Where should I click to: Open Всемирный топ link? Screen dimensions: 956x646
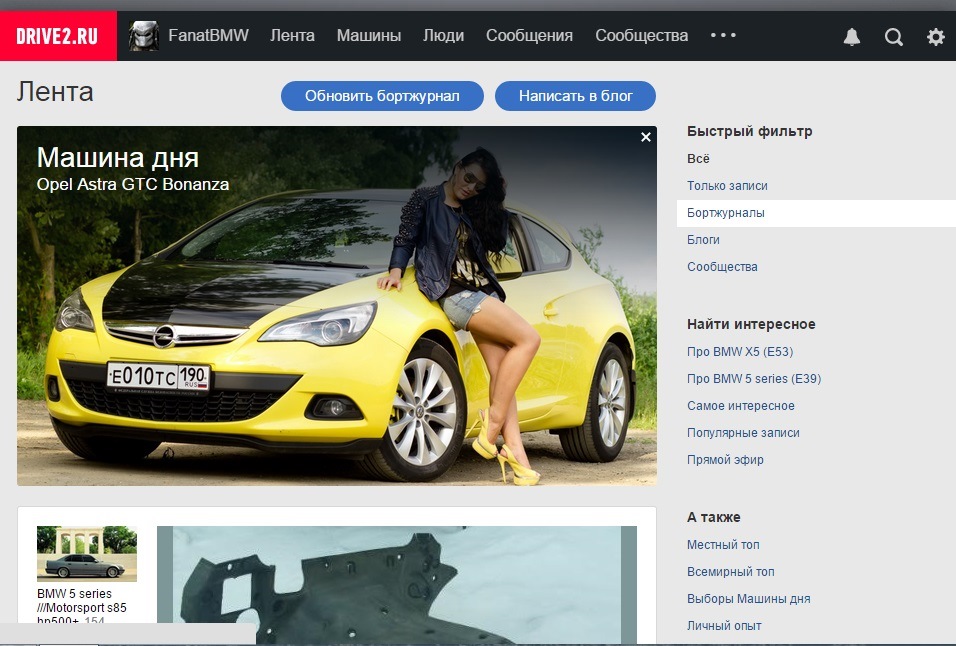(730, 572)
